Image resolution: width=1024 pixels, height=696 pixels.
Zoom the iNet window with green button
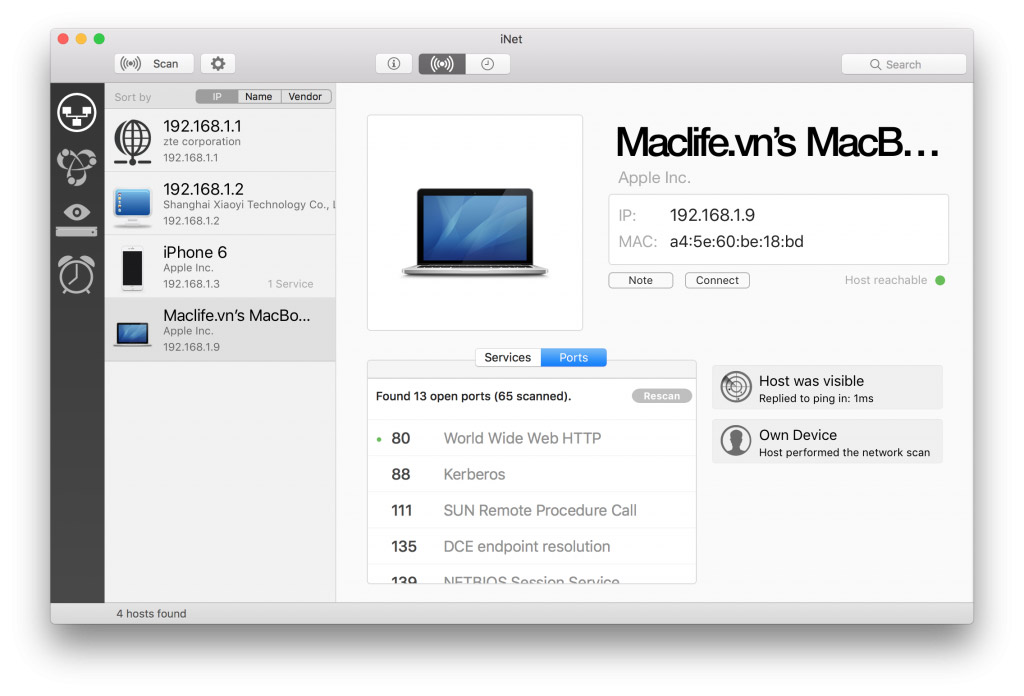click(99, 39)
